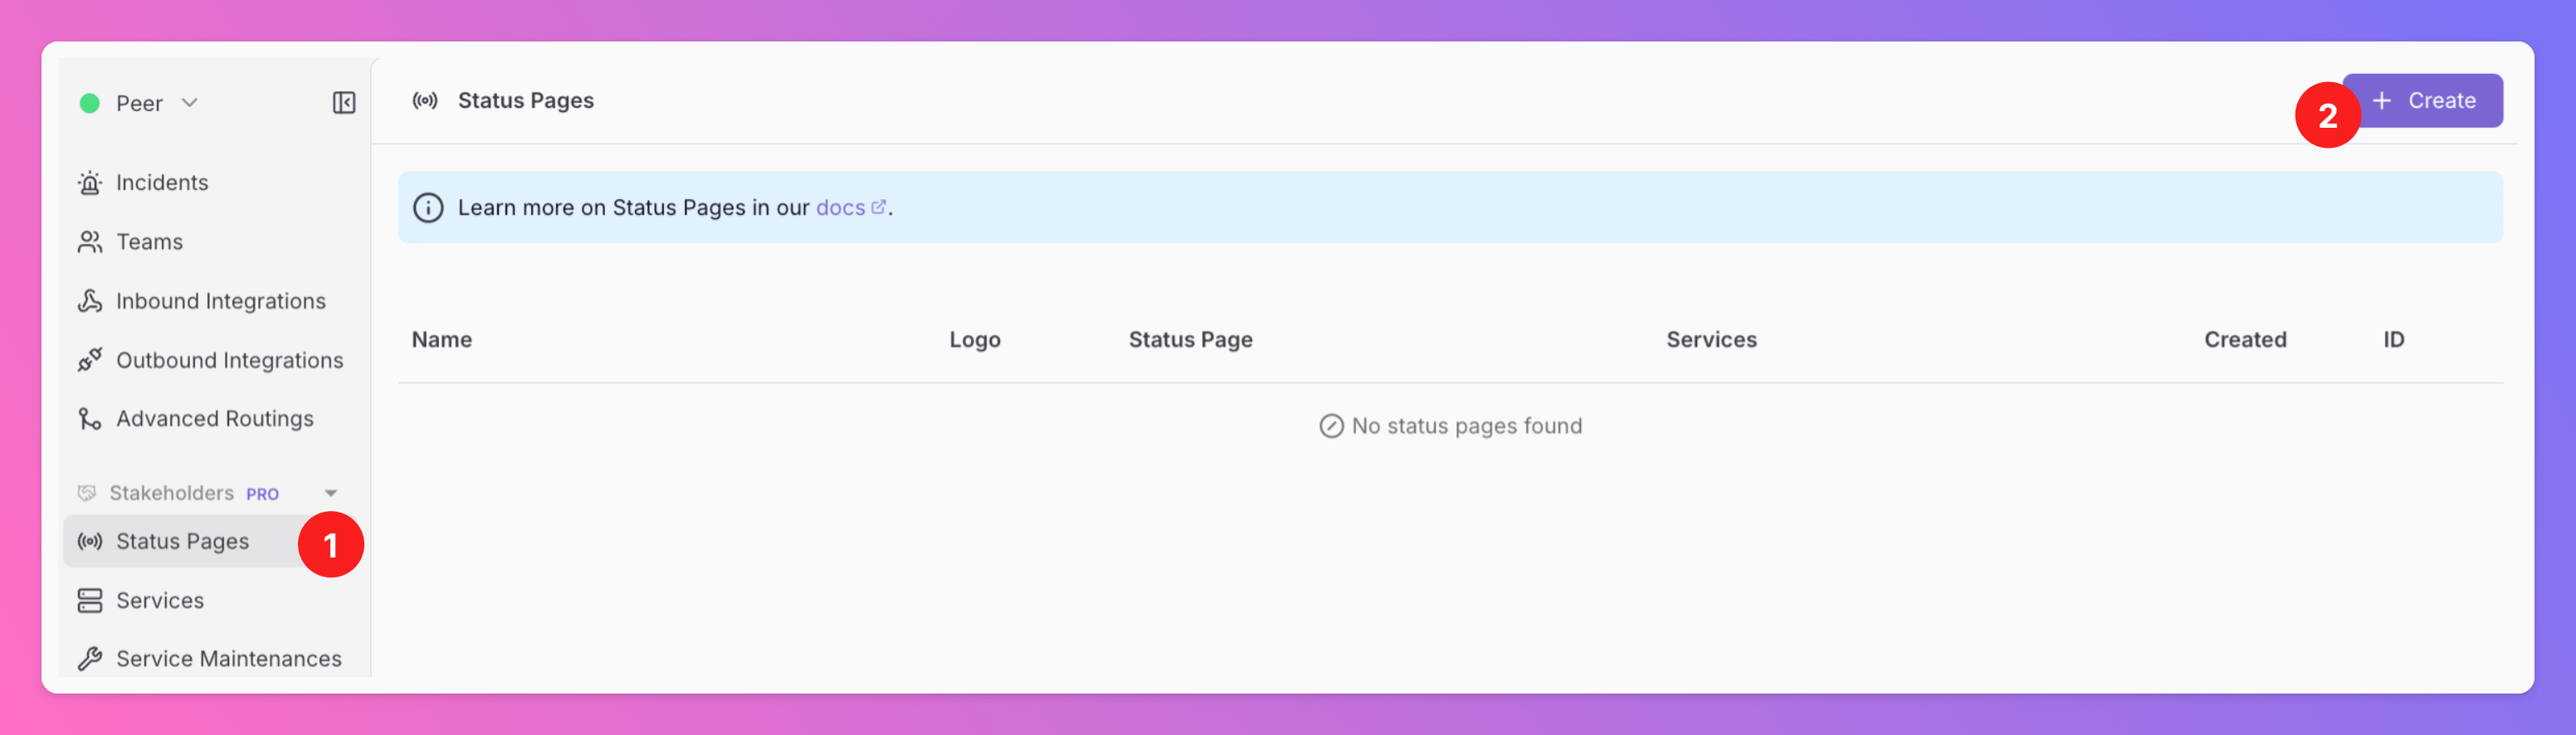Click the info icon in the banner
Screen dimensions: 2576x735
click(x=428, y=208)
